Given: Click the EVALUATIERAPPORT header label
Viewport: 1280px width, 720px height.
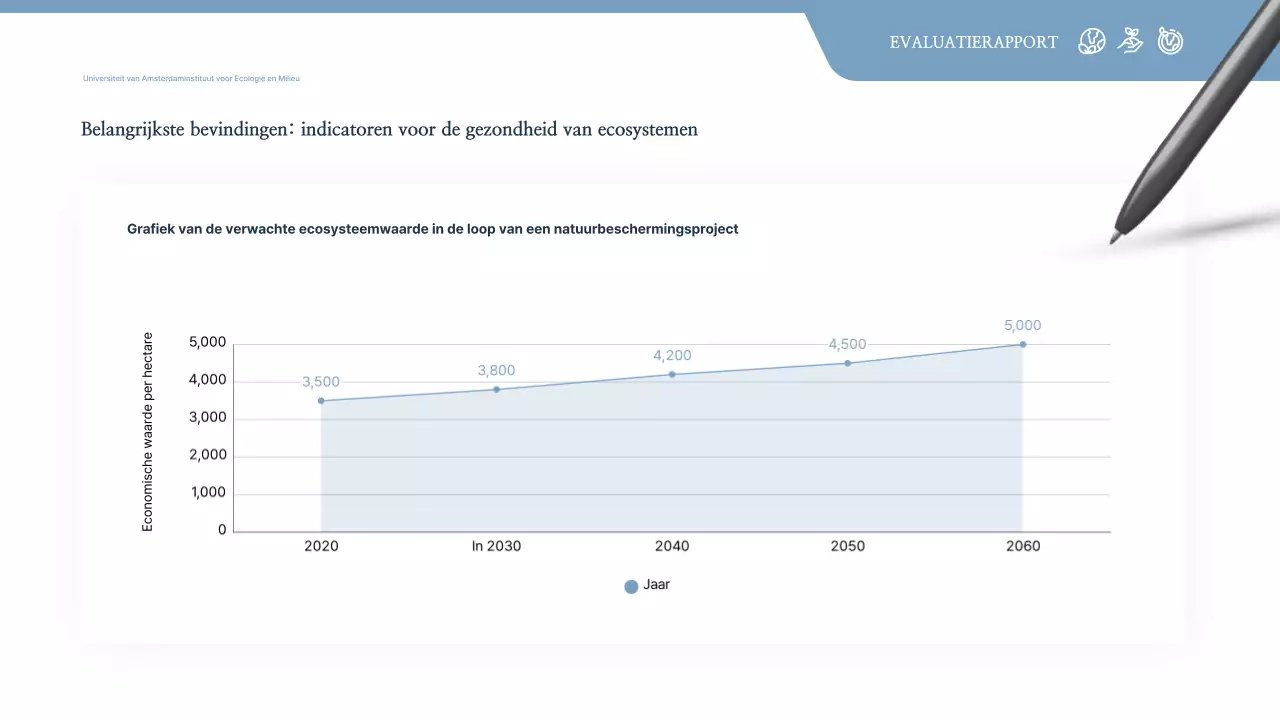Looking at the screenshot, I should pos(973,42).
